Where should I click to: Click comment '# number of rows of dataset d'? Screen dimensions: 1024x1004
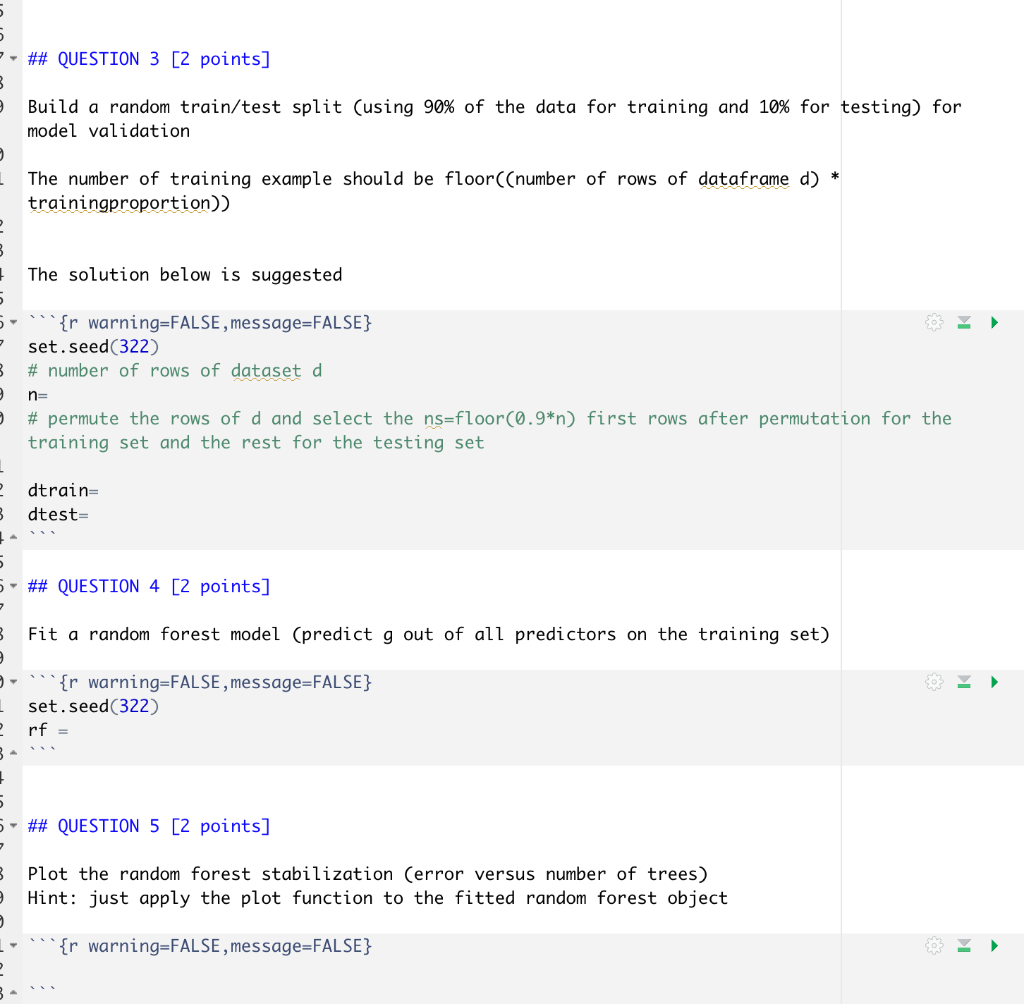(175, 370)
